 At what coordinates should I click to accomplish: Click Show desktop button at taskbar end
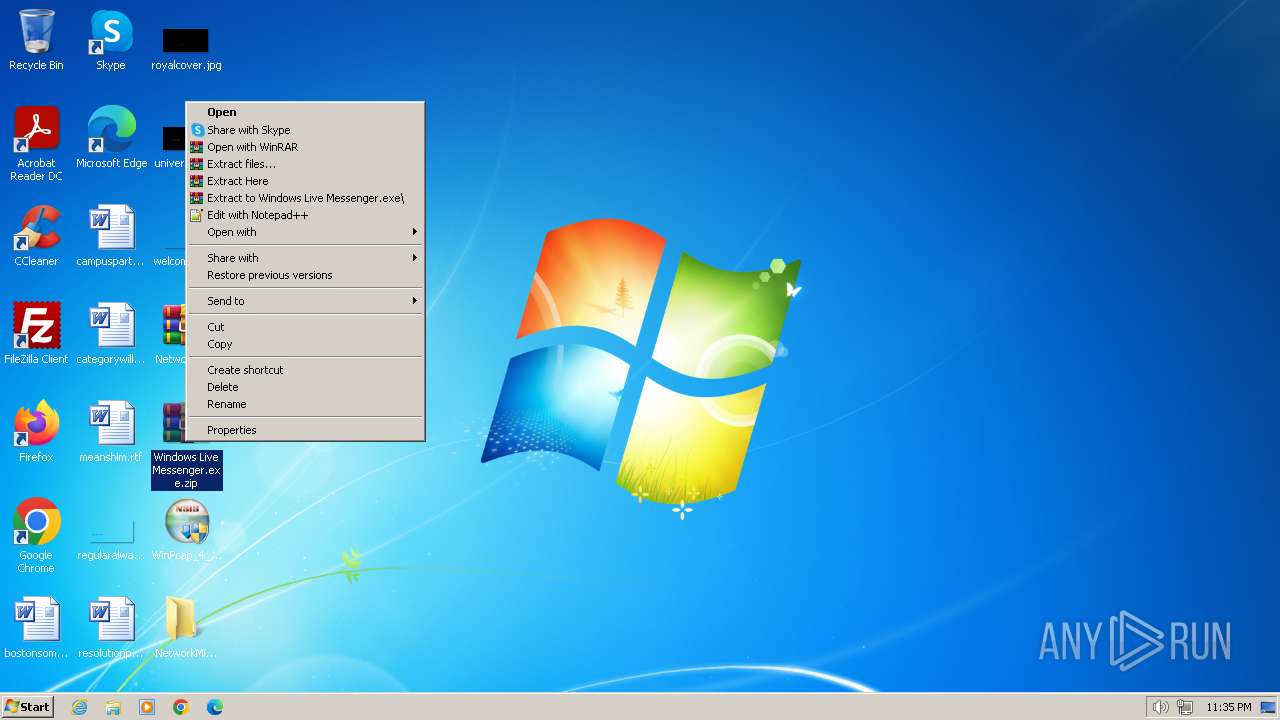coord(1268,707)
